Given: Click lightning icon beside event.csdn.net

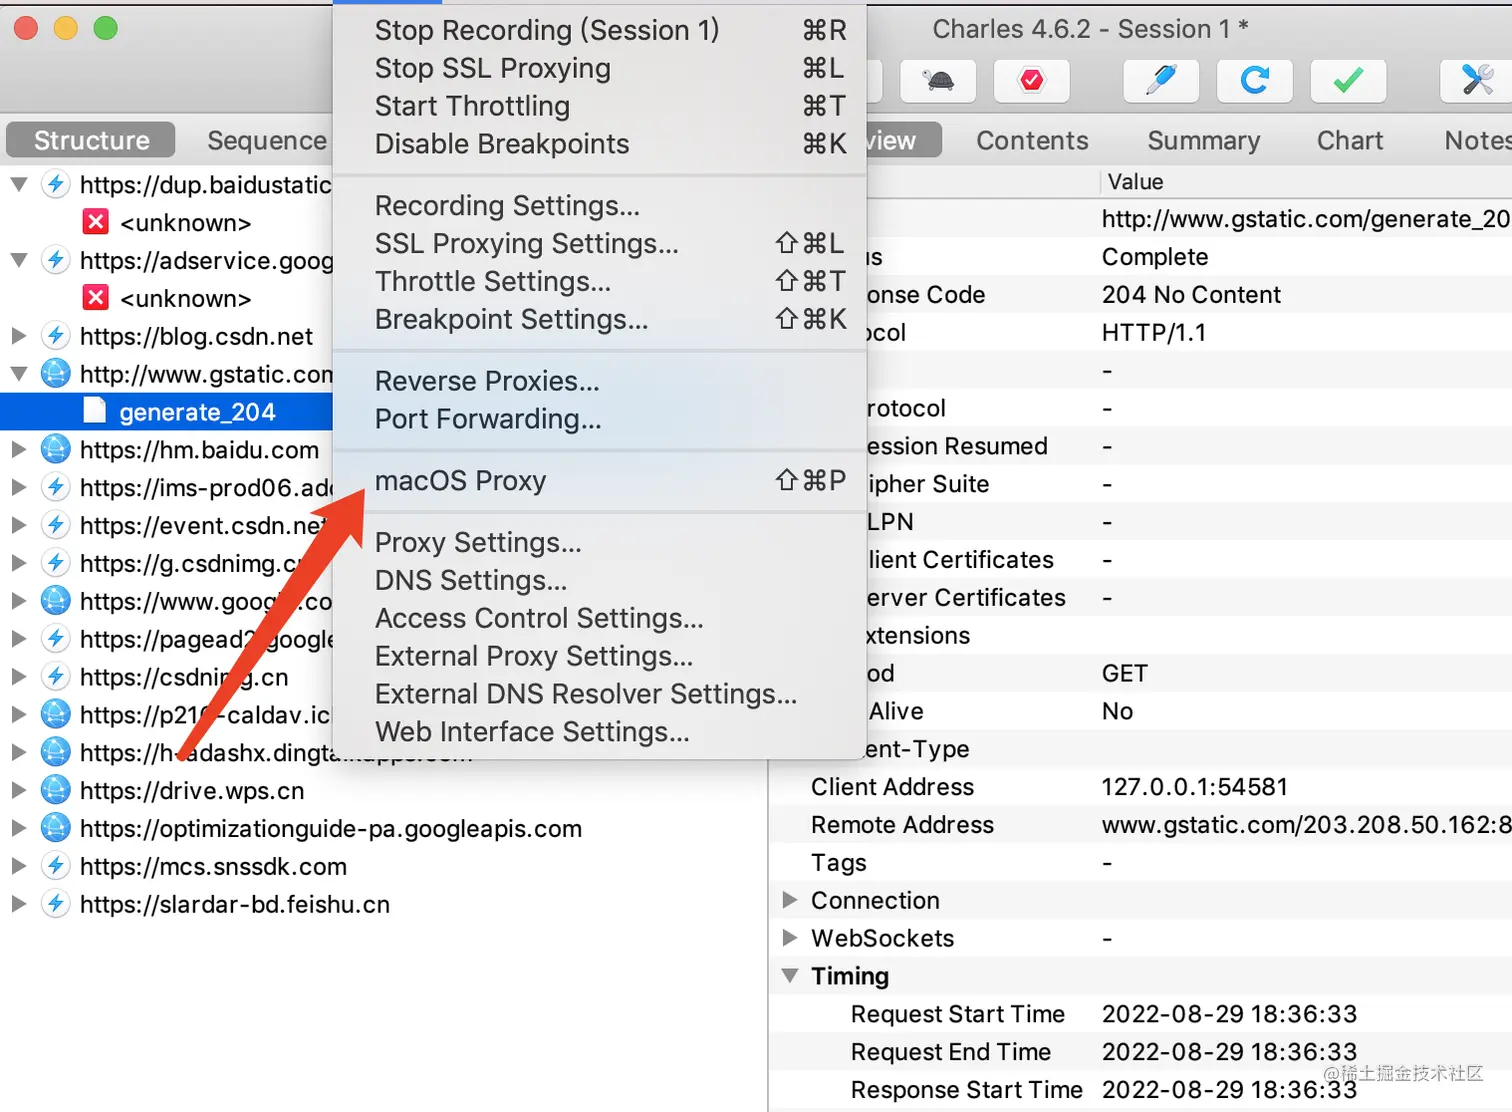Looking at the screenshot, I should point(56,525).
